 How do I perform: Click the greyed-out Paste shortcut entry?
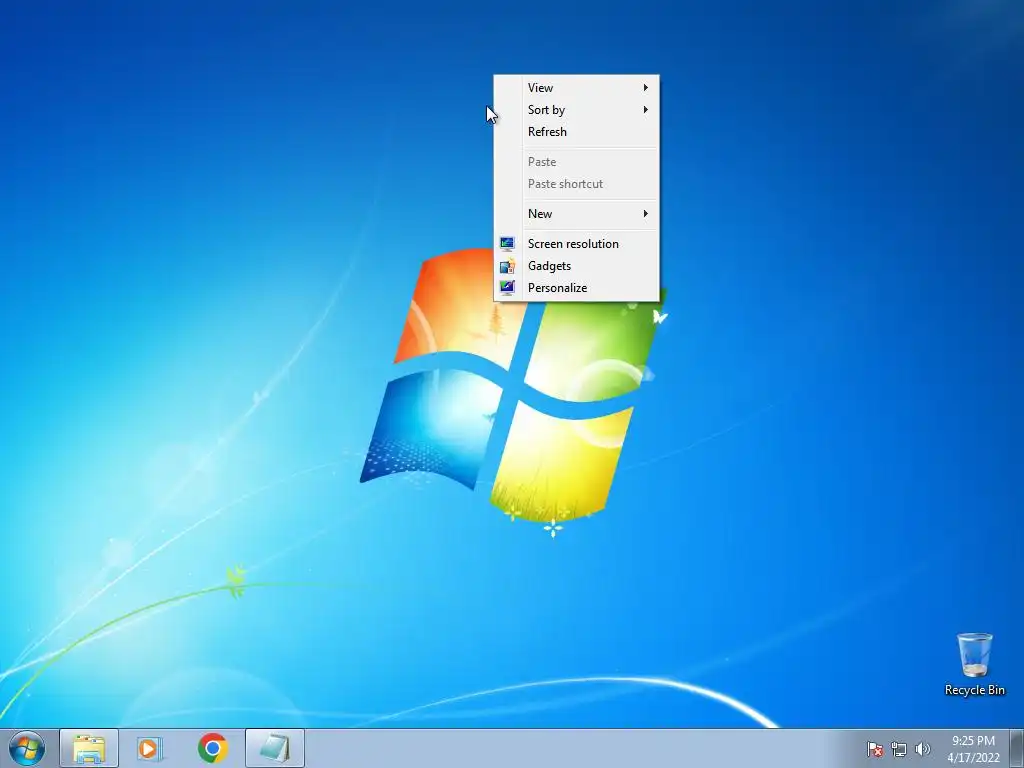[576, 184]
